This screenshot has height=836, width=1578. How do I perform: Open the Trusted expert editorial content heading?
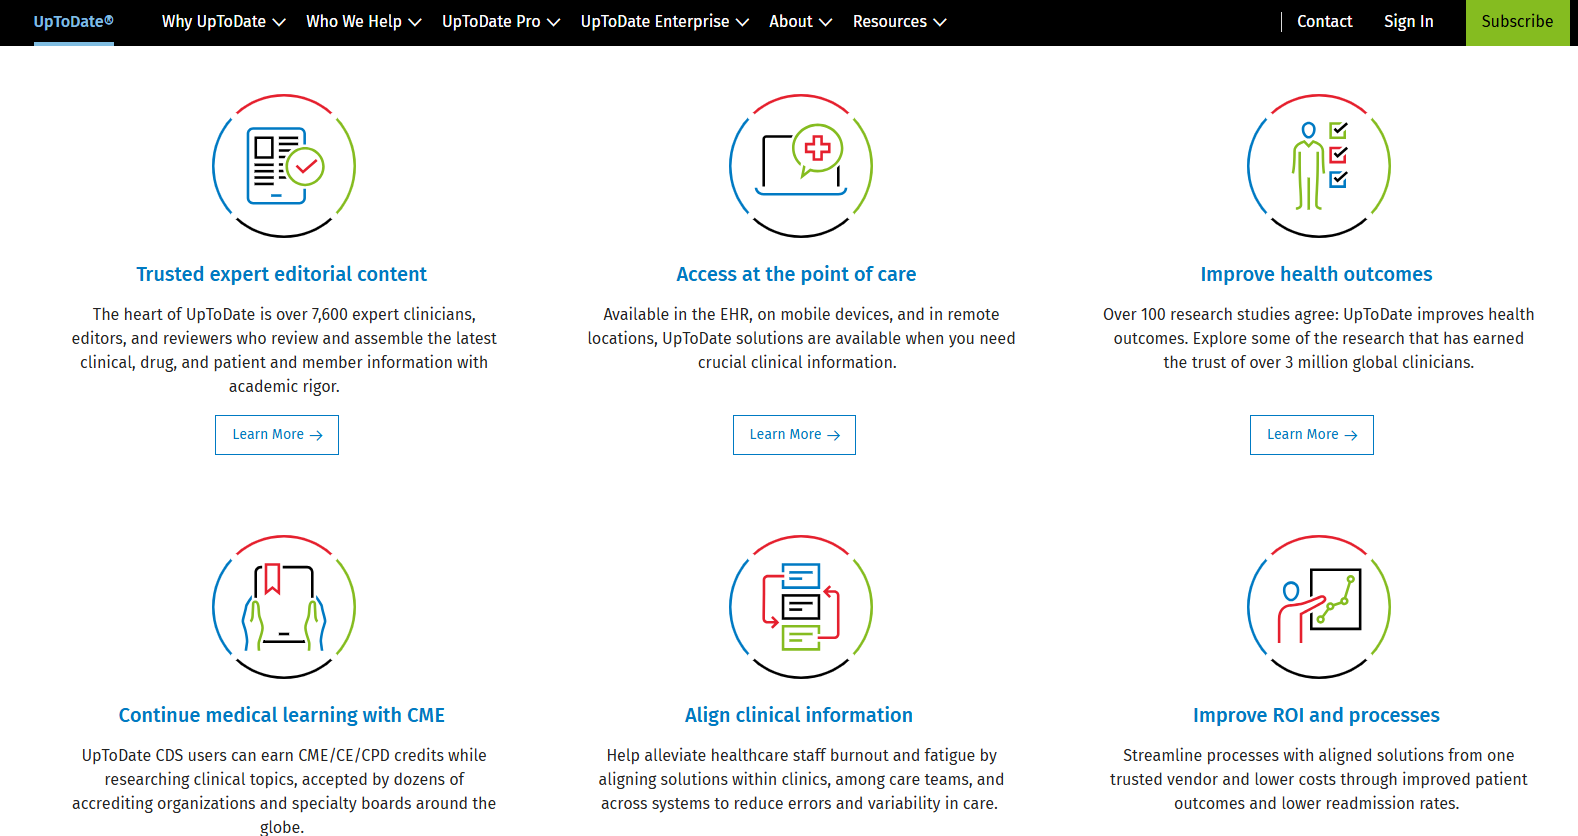tap(282, 274)
